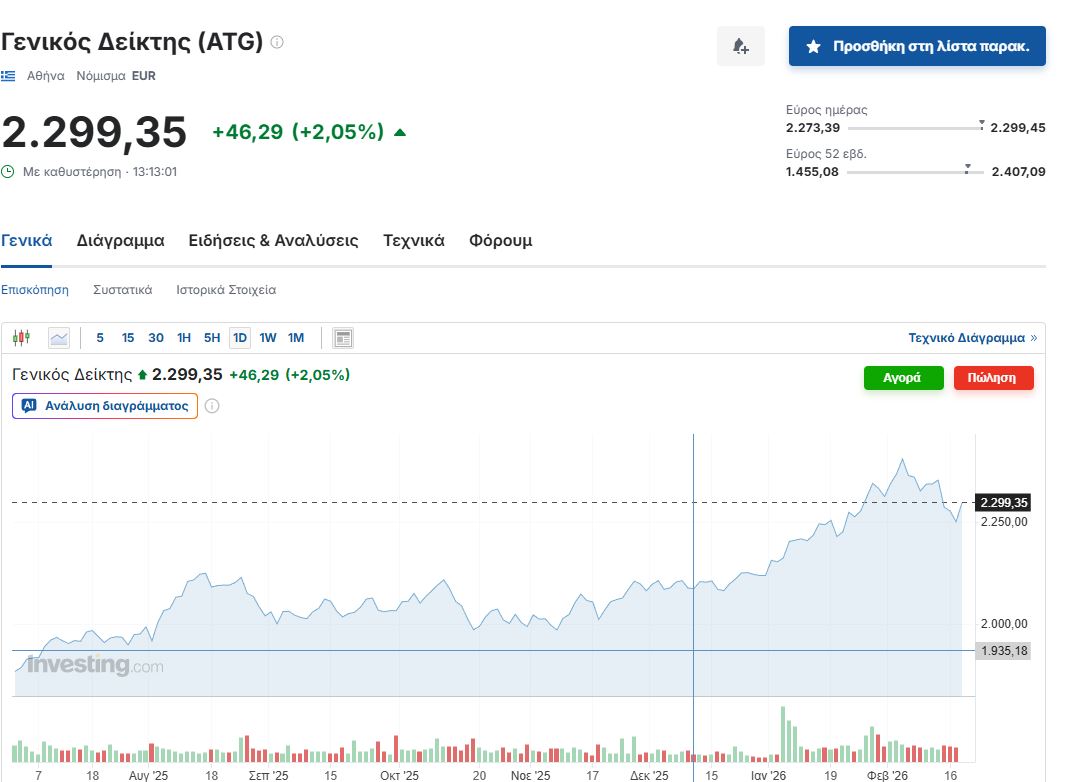The height and width of the screenshot is (782, 1076).
Task: Select the 1W chart interval
Action: pyautogui.click(x=268, y=338)
